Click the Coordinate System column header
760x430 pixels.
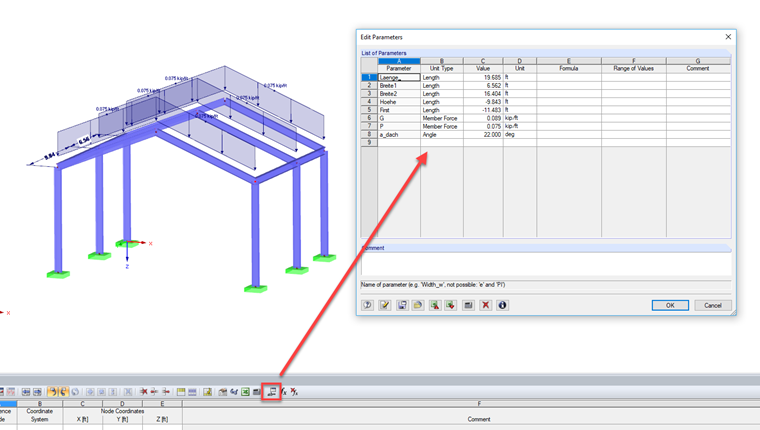[x=39, y=415]
